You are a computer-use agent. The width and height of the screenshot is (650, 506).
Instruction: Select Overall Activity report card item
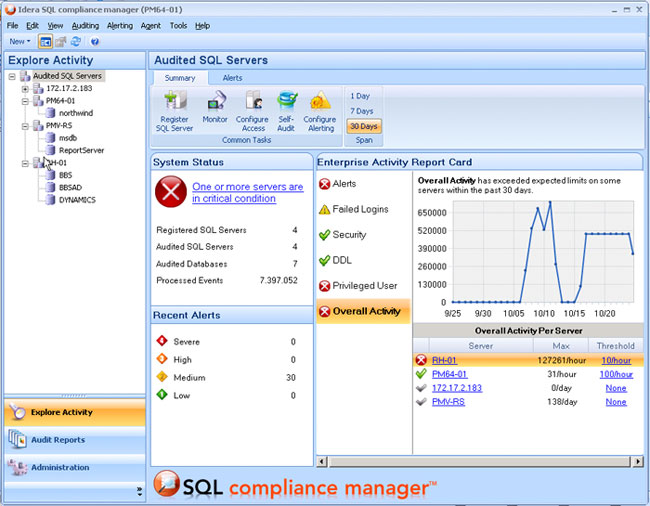point(363,311)
